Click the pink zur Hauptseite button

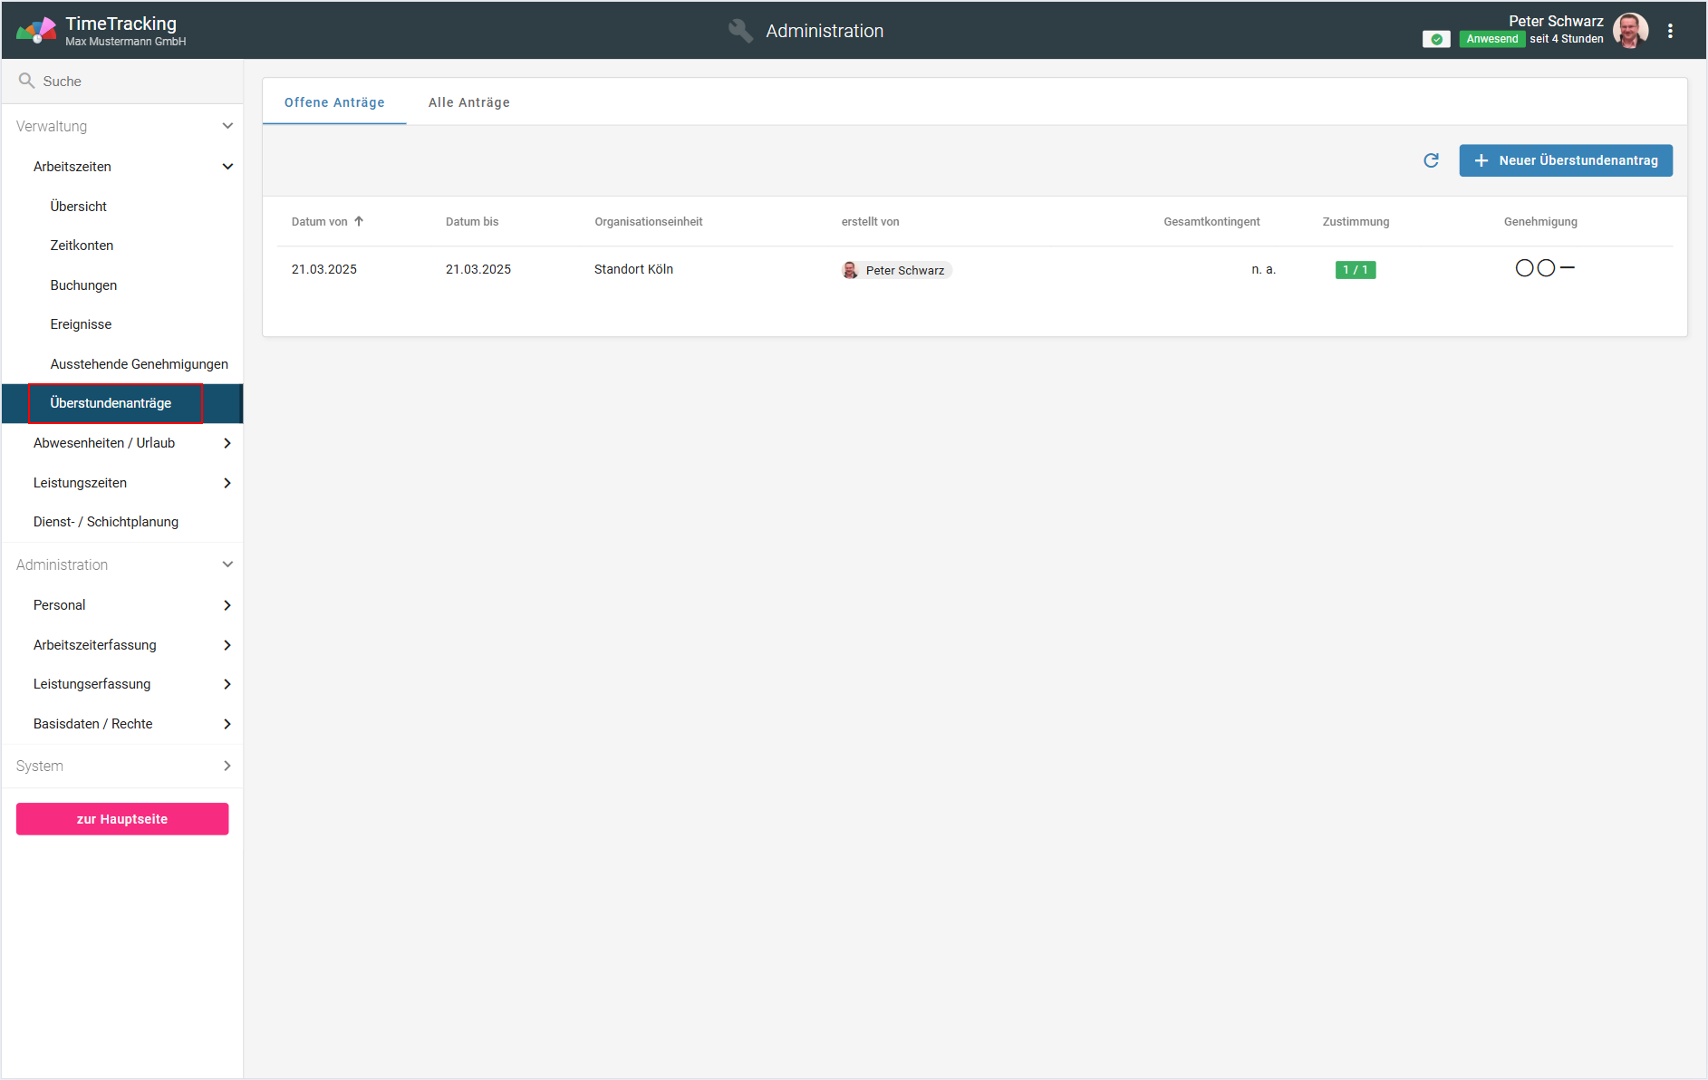tap(122, 819)
